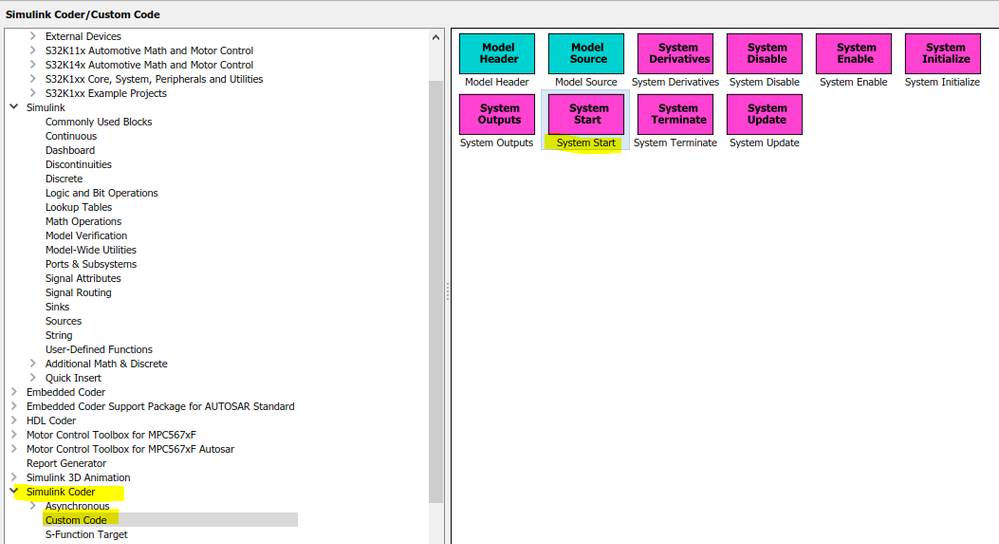Open the Sources library
Viewport: 999px width, 544px height.
click(x=63, y=321)
